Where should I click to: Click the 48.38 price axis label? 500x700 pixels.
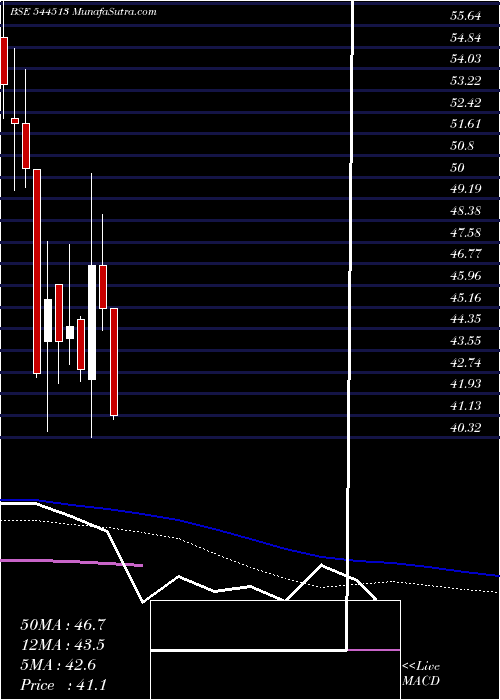pos(466,211)
